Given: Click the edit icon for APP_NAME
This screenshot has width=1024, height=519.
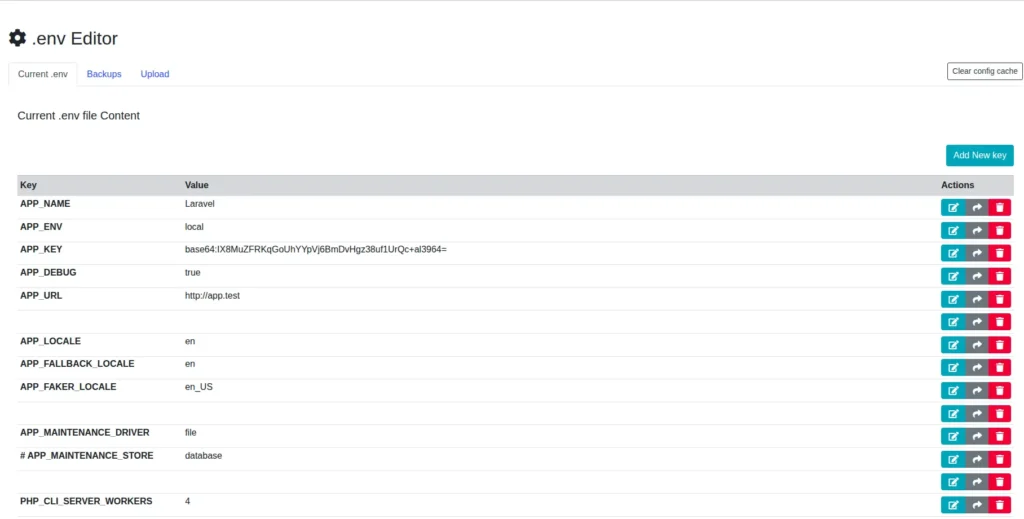Looking at the screenshot, I should (953, 208).
